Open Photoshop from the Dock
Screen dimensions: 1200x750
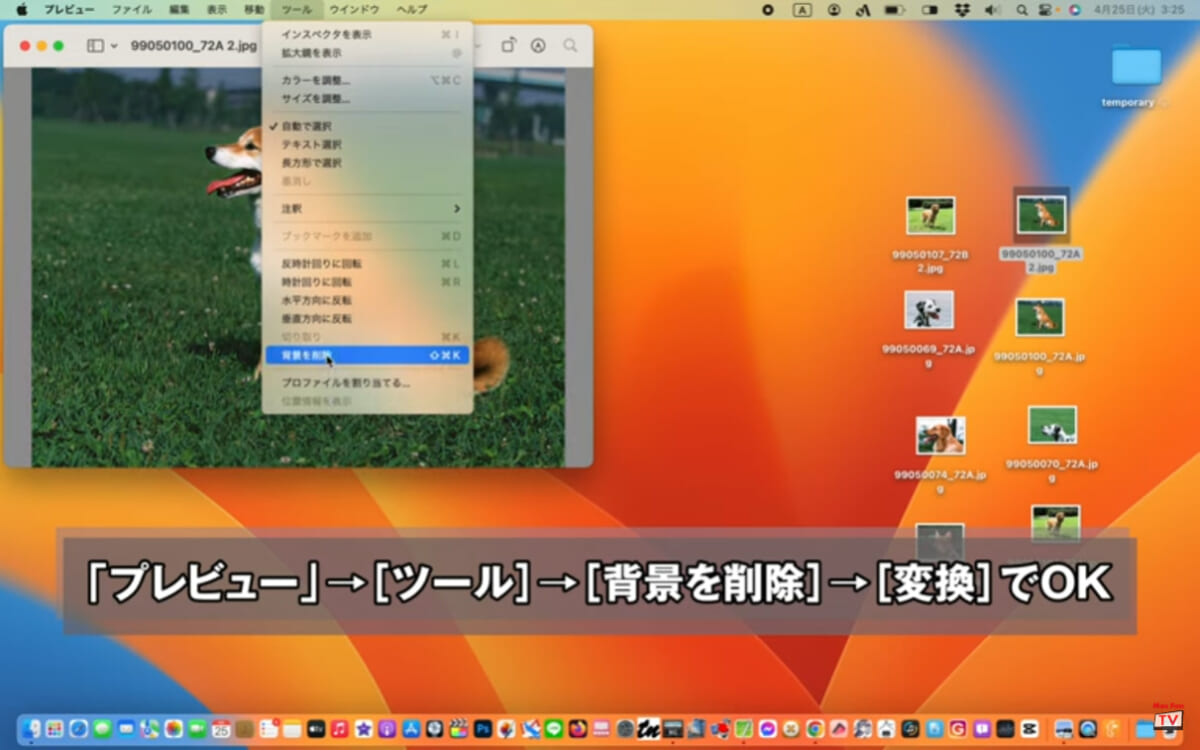[483, 729]
